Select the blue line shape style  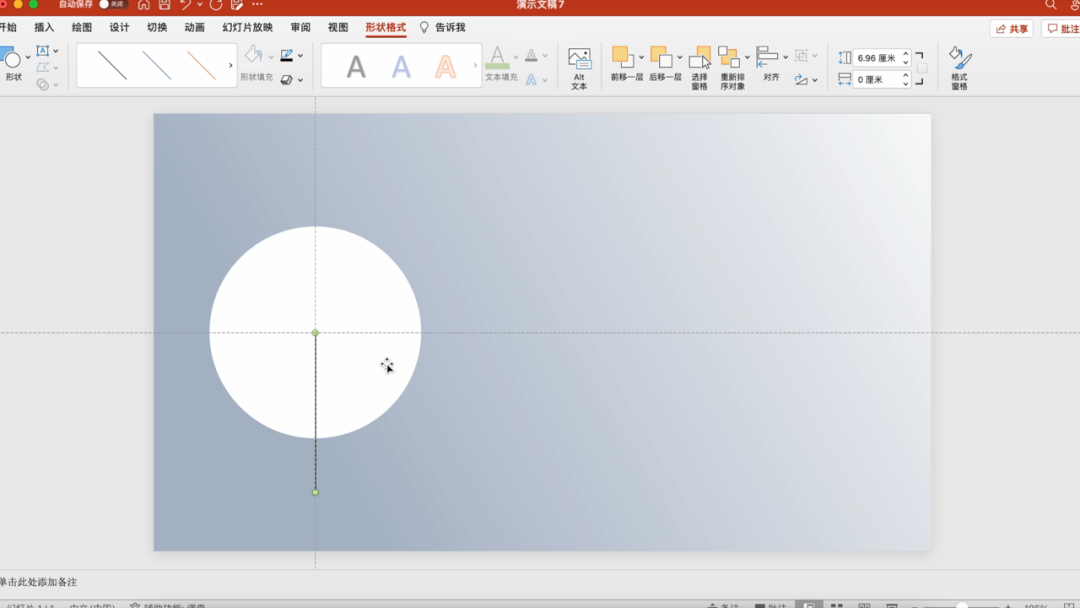click(157, 65)
